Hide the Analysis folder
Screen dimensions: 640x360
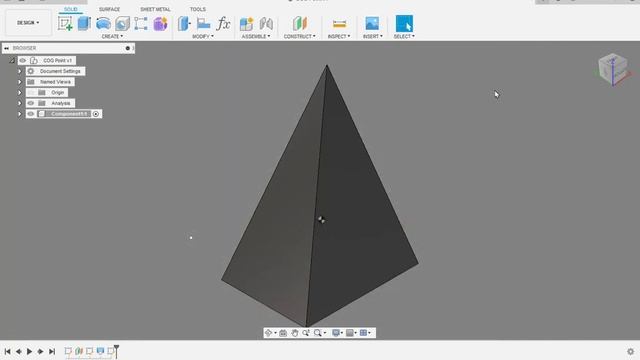31,103
